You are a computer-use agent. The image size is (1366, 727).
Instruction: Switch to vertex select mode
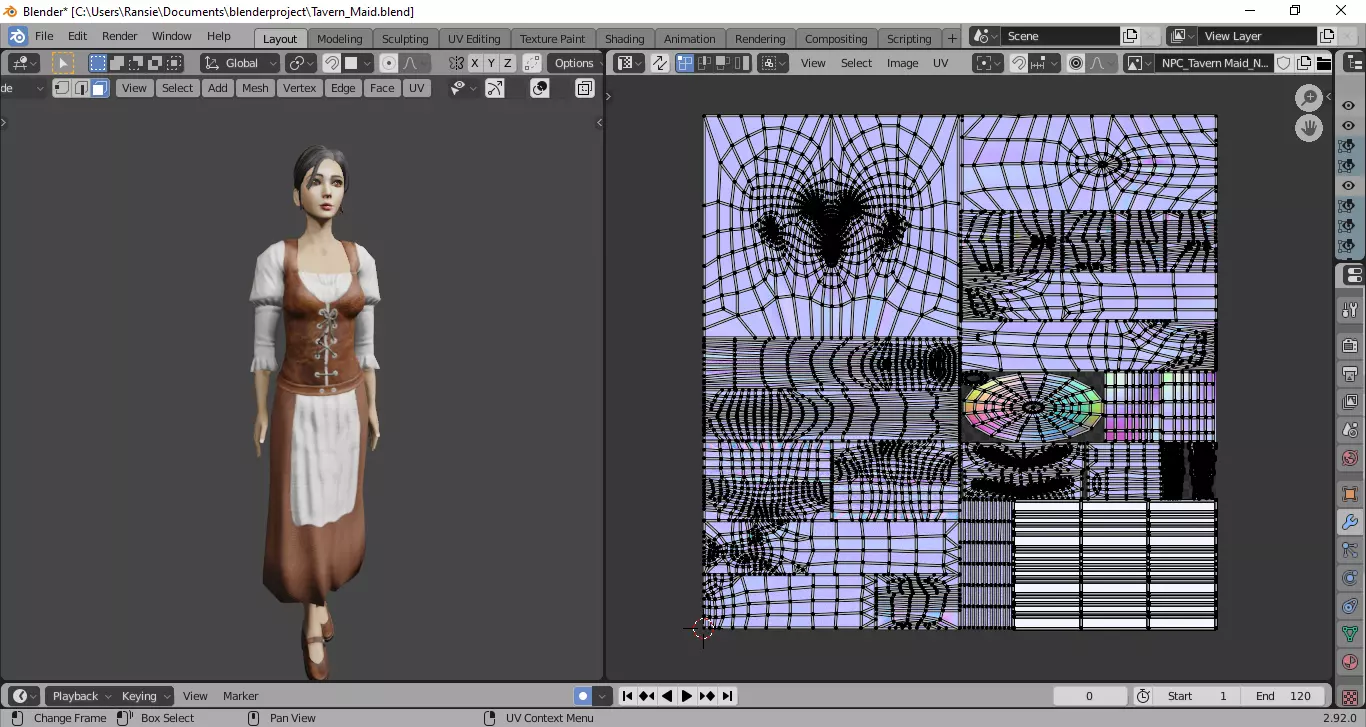click(x=62, y=88)
